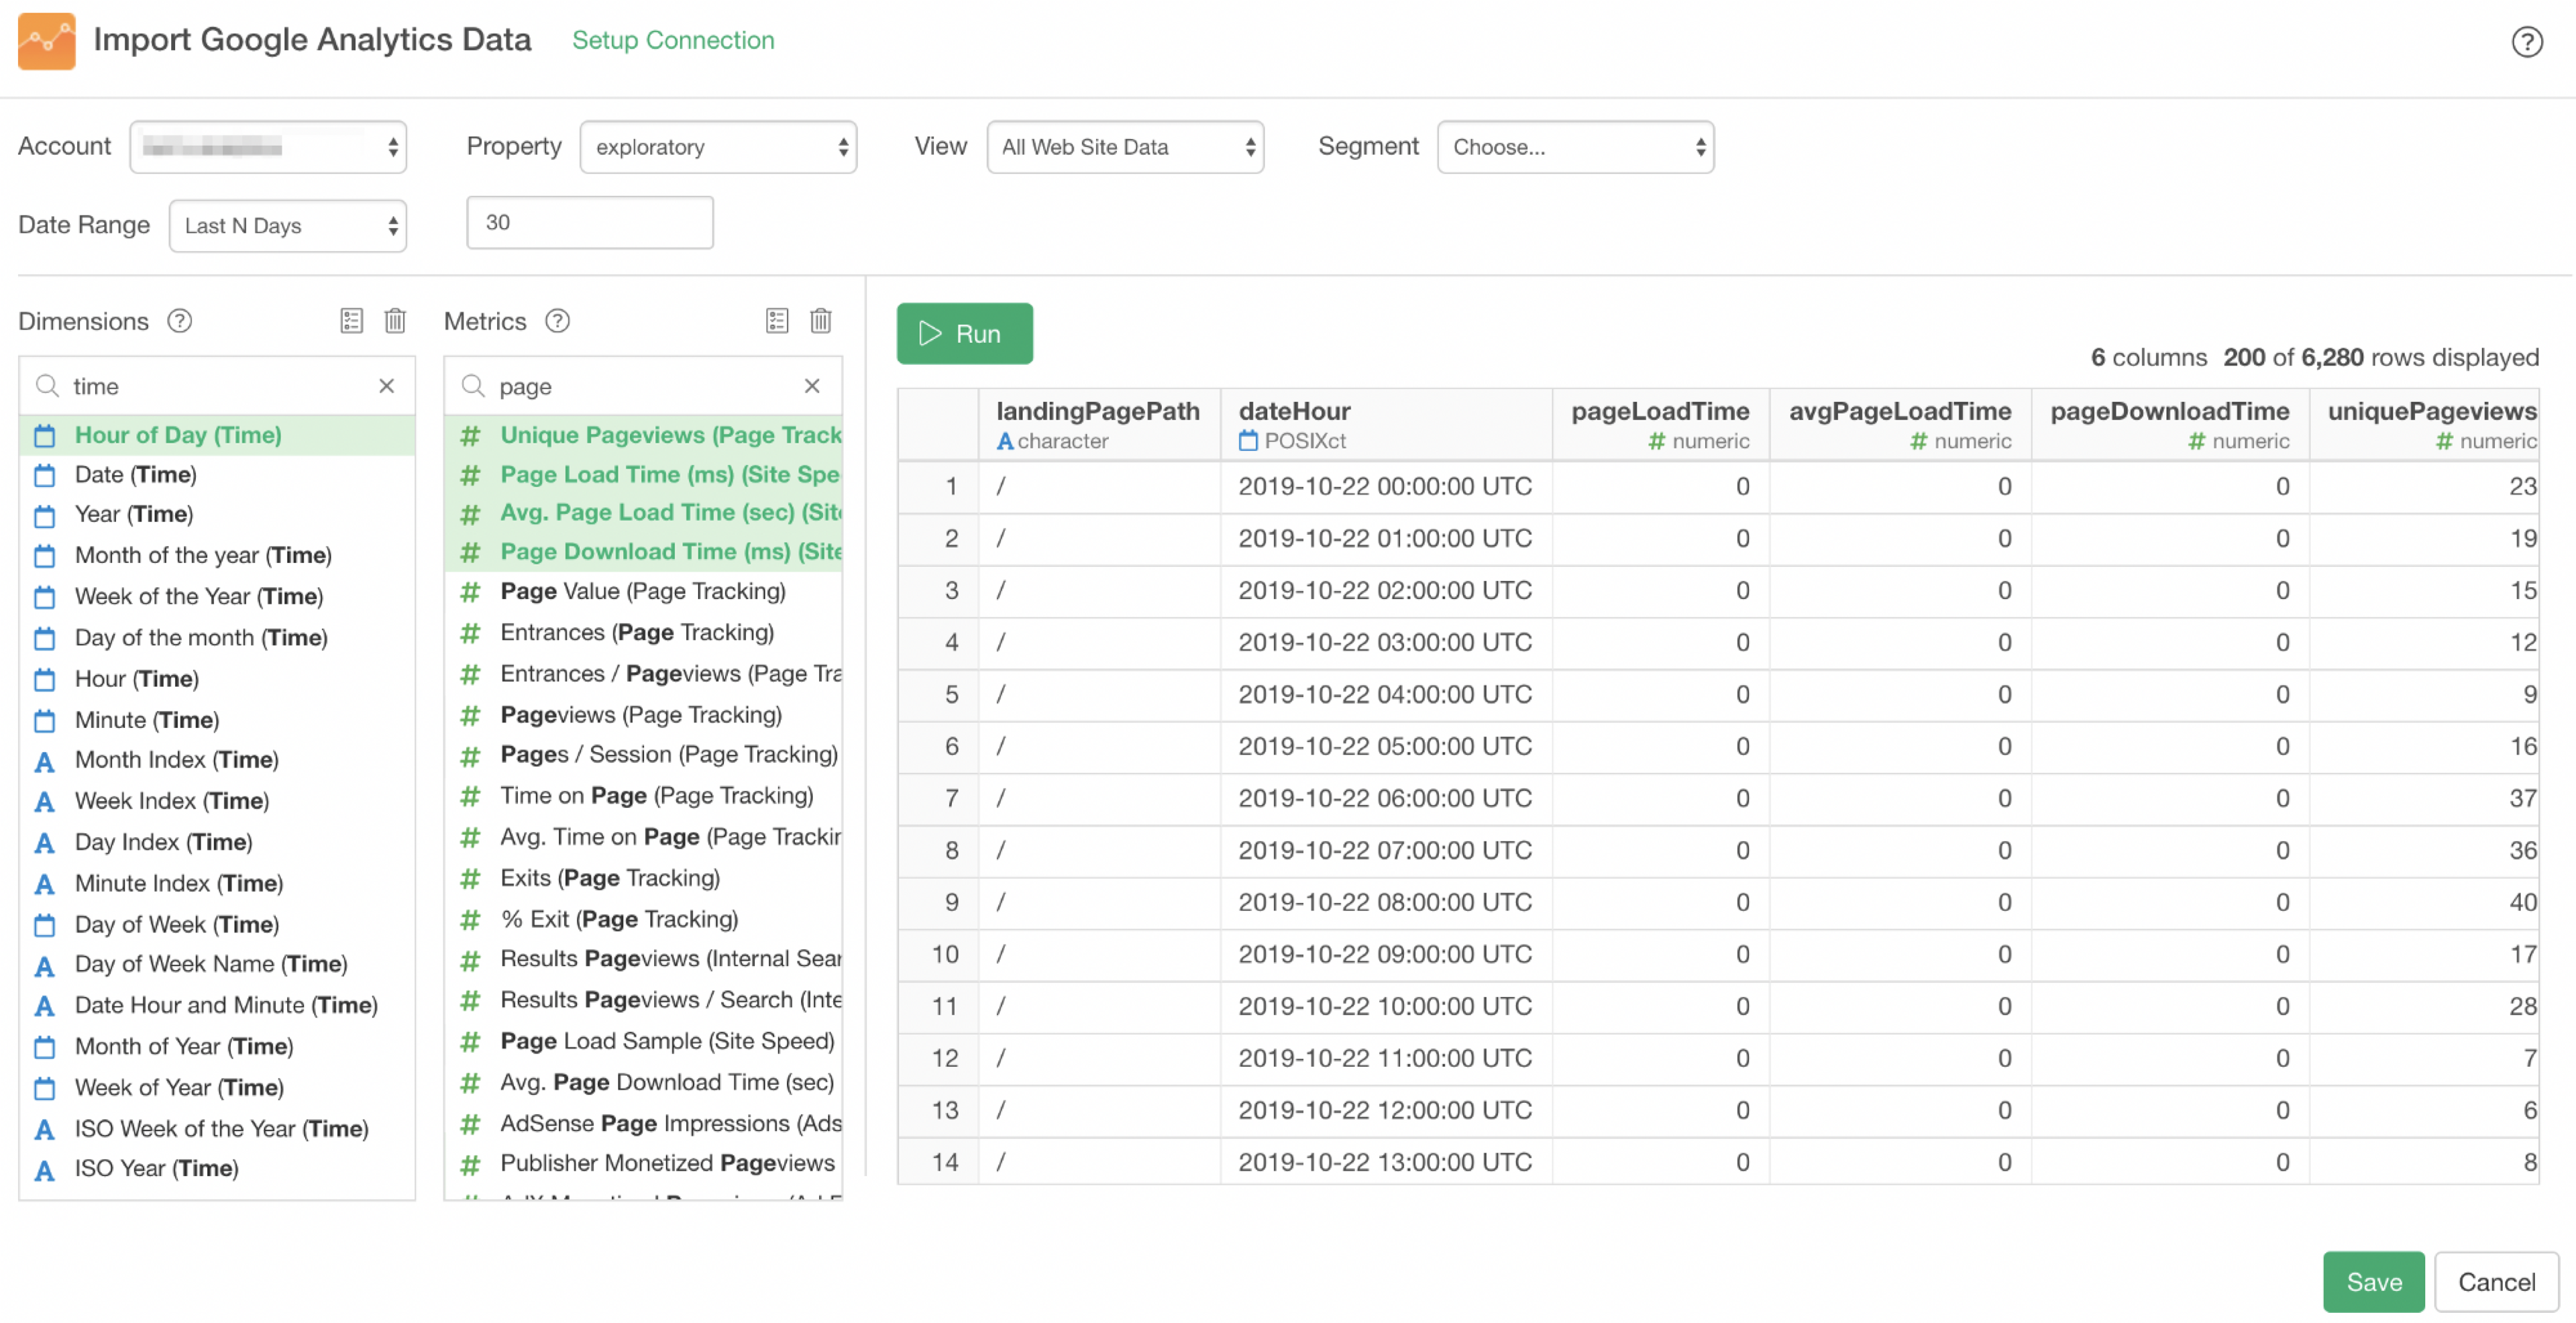Image resolution: width=2576 pixels, height=1323 pixels.
Task: Click Dimensions help question icon
Action: point(180,321)
